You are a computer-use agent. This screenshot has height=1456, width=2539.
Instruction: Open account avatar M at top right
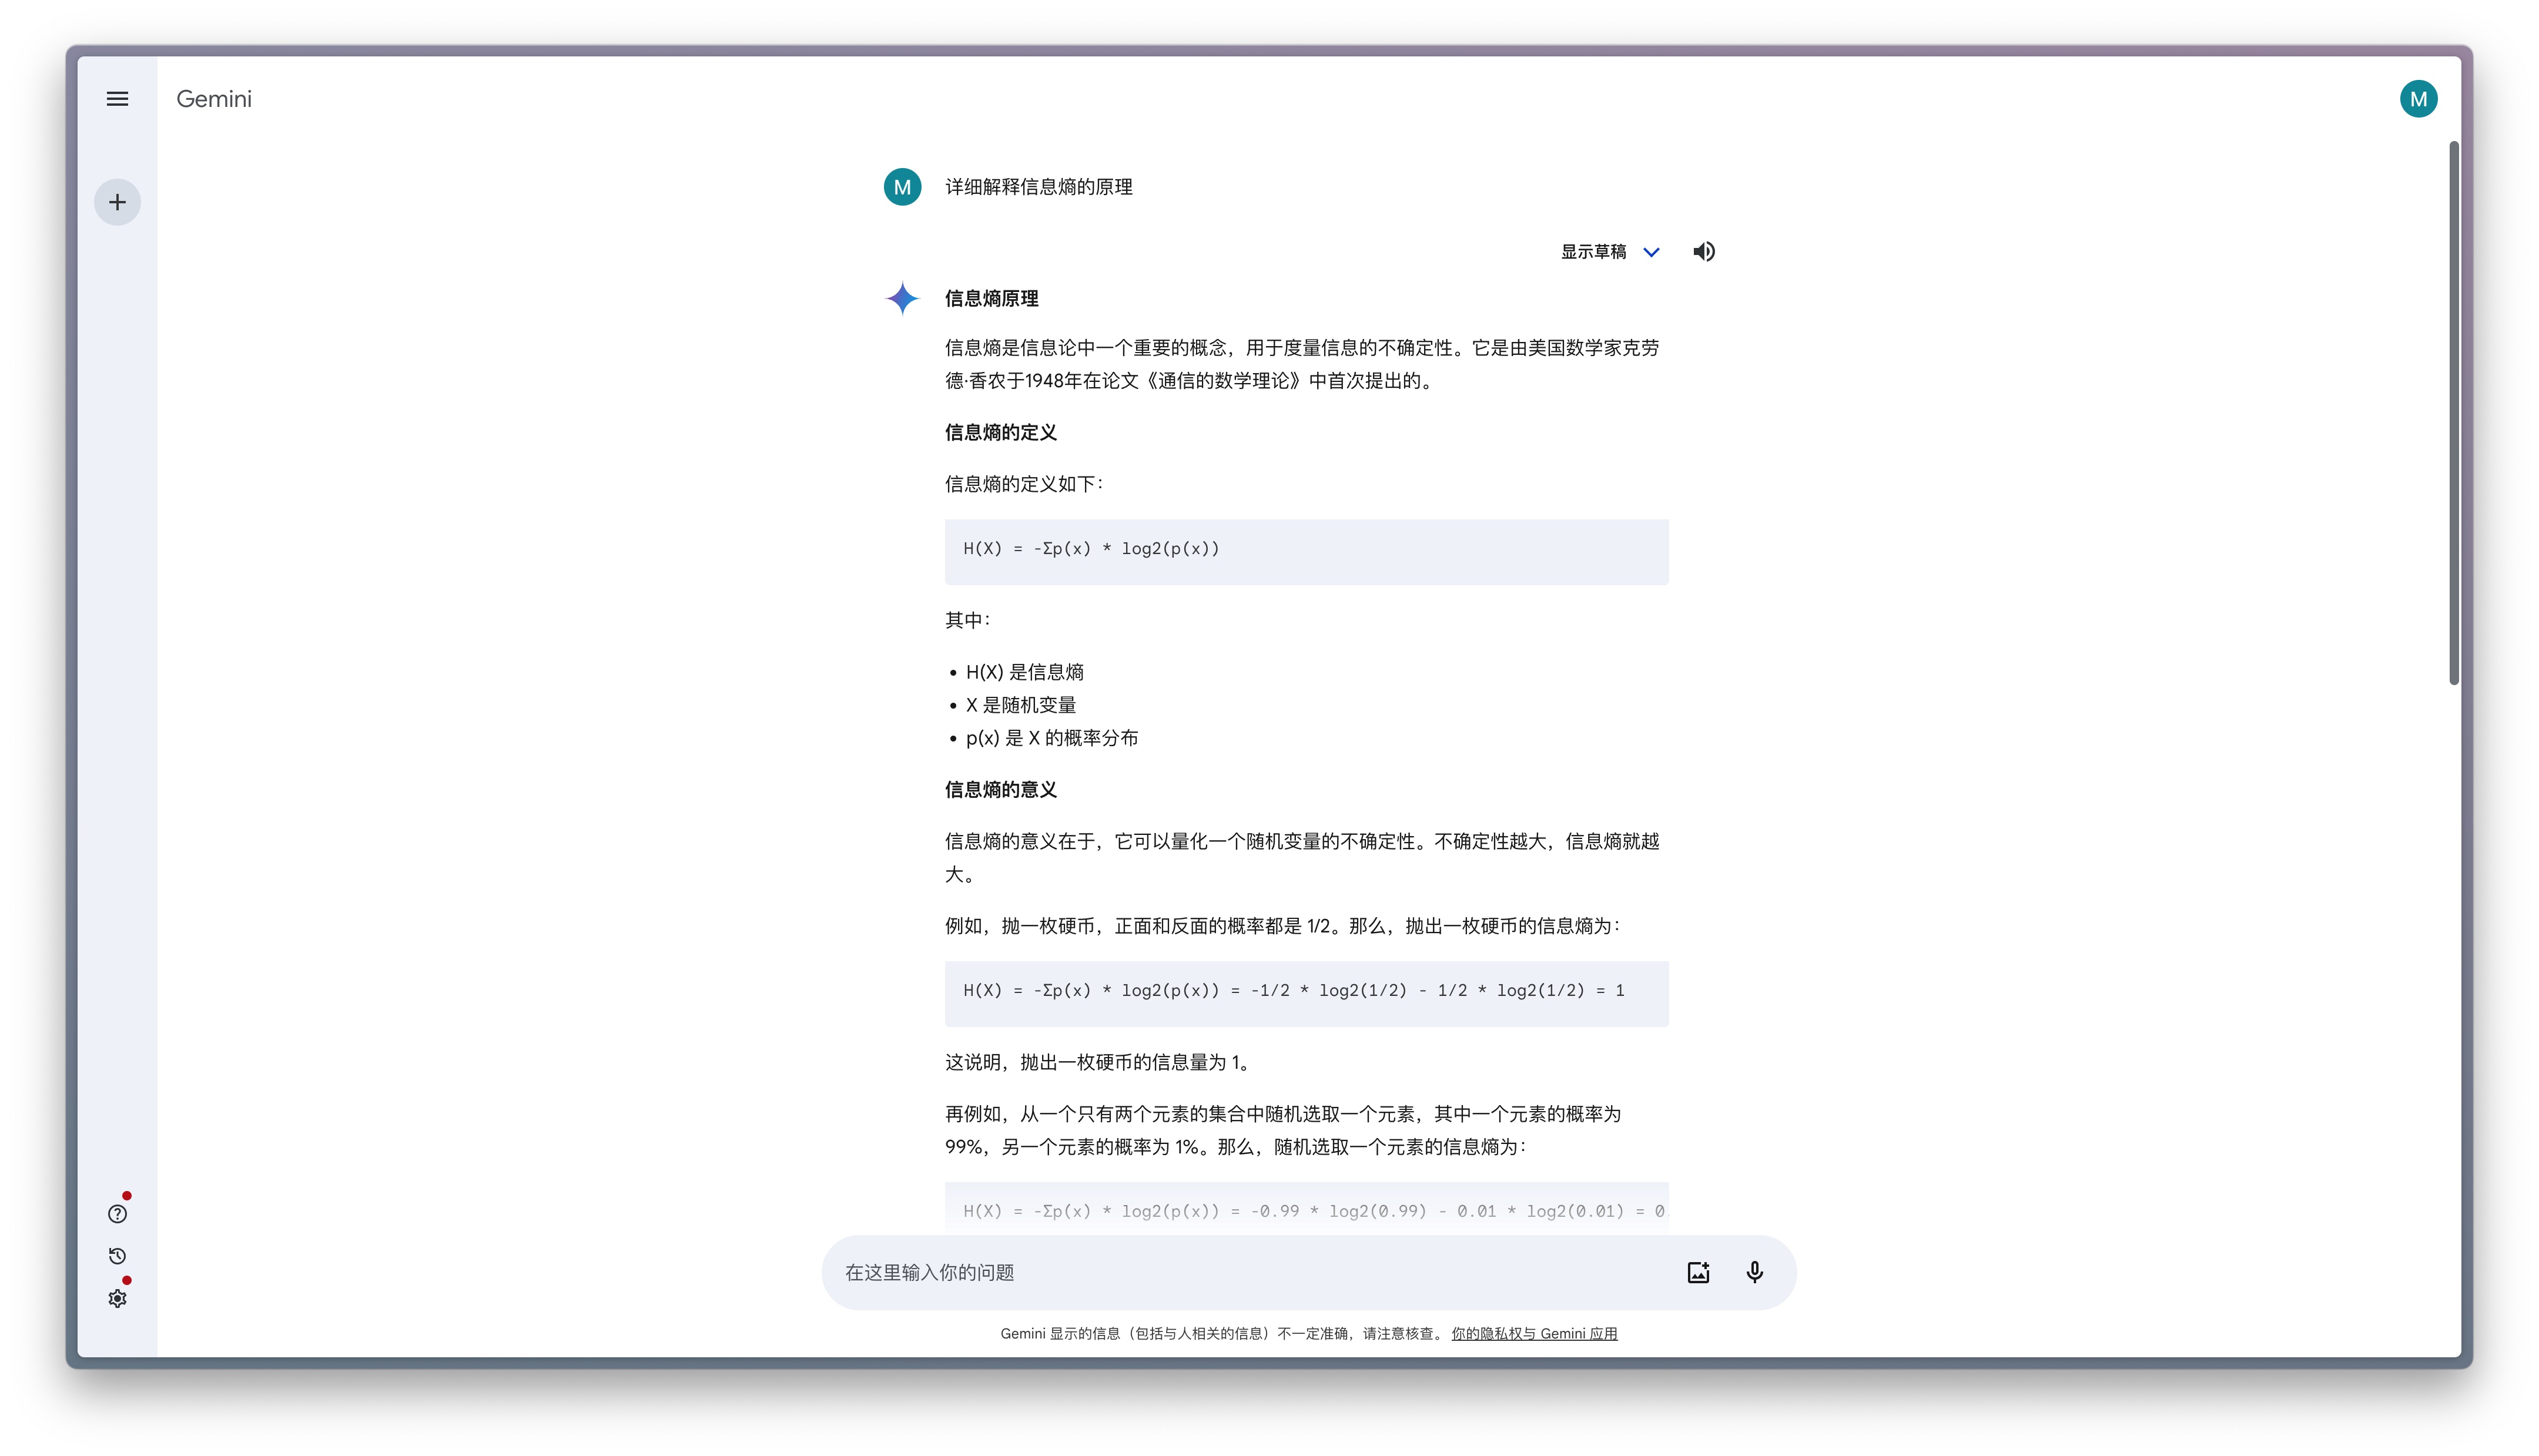point(2418,99)
